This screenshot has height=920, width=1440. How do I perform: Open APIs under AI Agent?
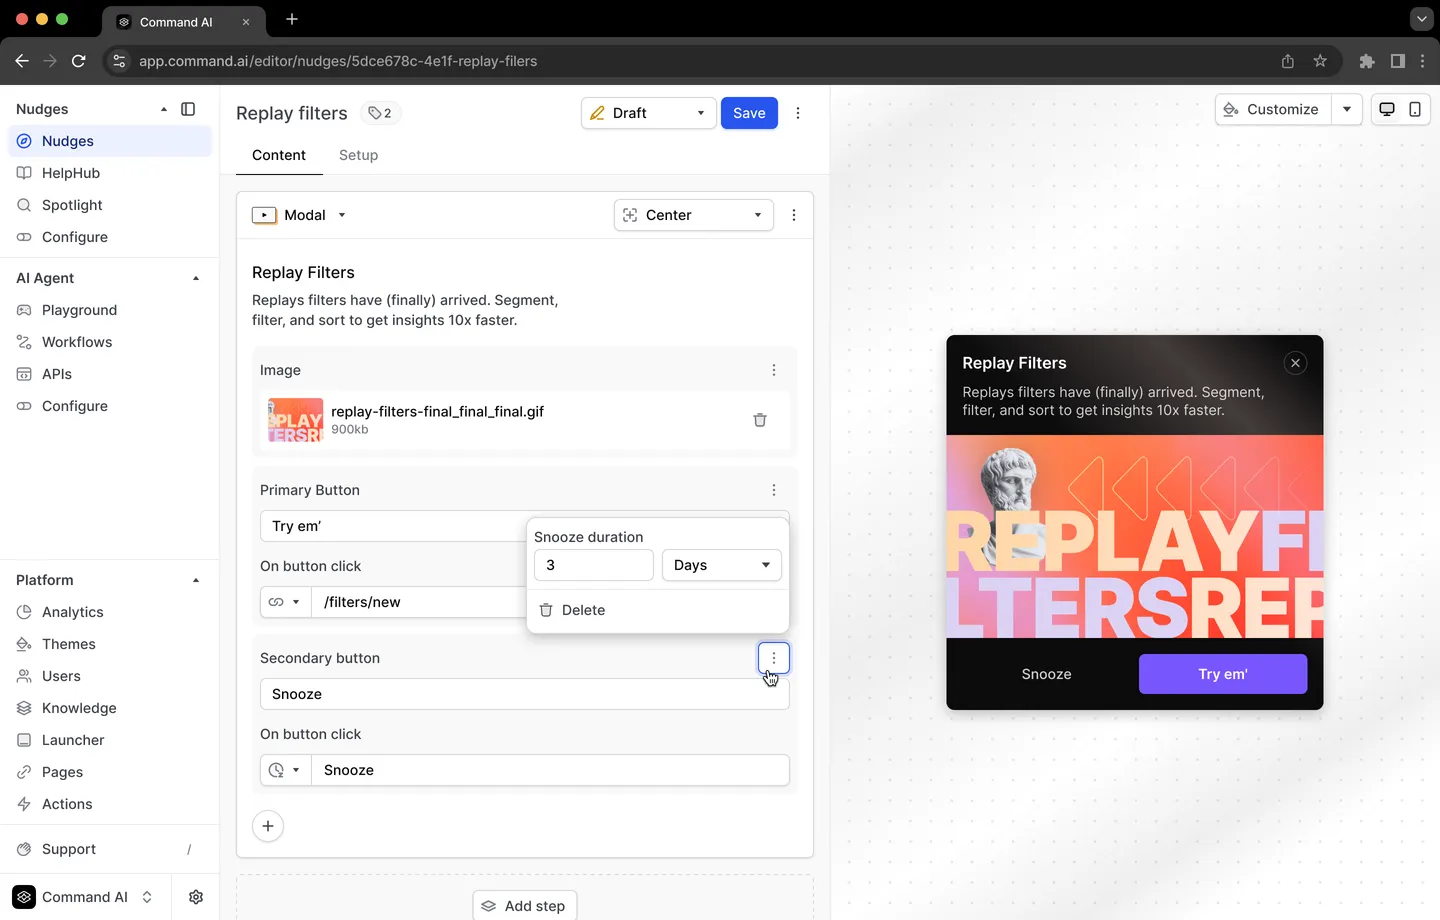point(110,374)
